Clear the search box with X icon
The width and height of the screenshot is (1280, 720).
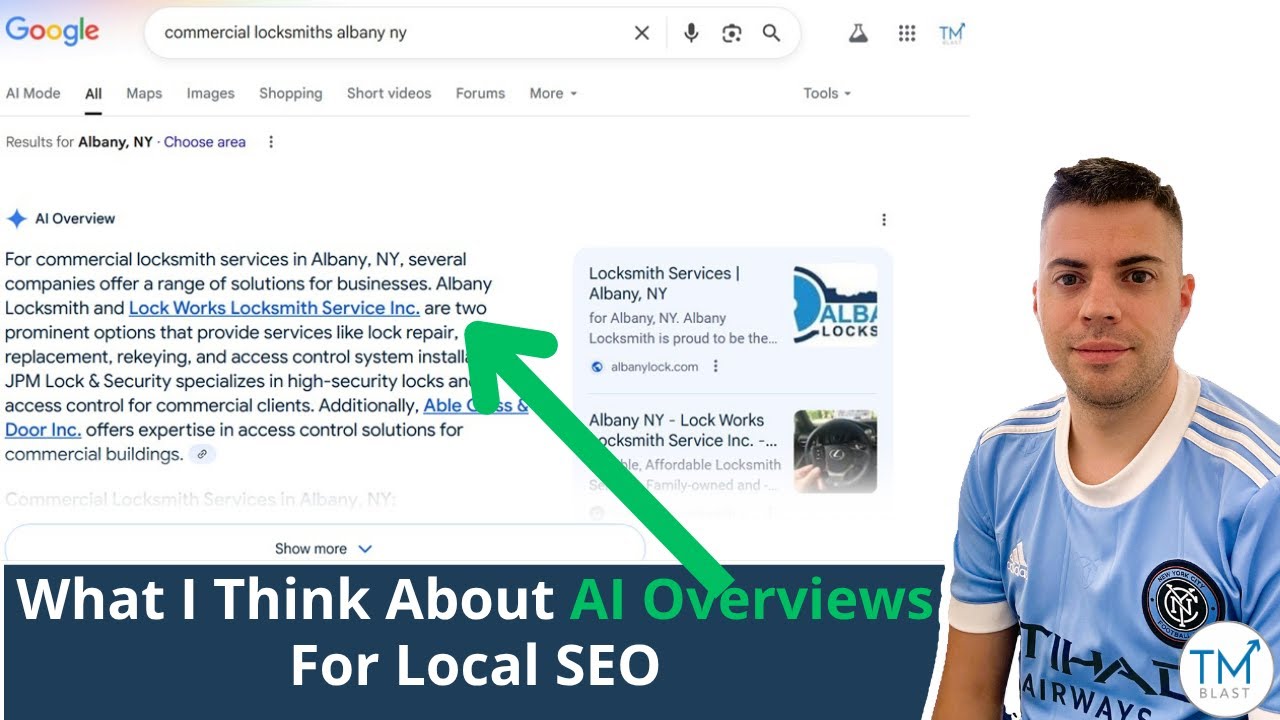tap(642, 33)
